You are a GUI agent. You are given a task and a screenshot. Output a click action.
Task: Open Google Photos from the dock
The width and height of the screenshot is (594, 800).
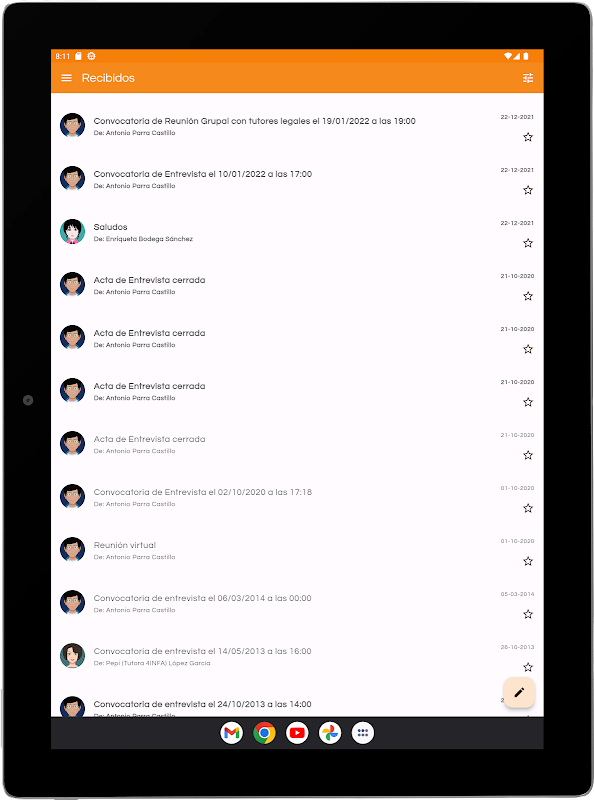click(x=330, y=733)
